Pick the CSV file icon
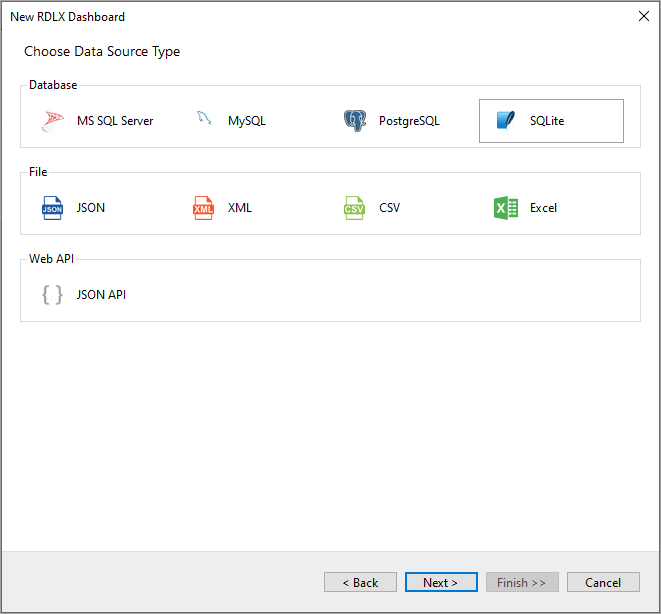The height and width of the screenshot is (614, 661). [x=354, y=208]
